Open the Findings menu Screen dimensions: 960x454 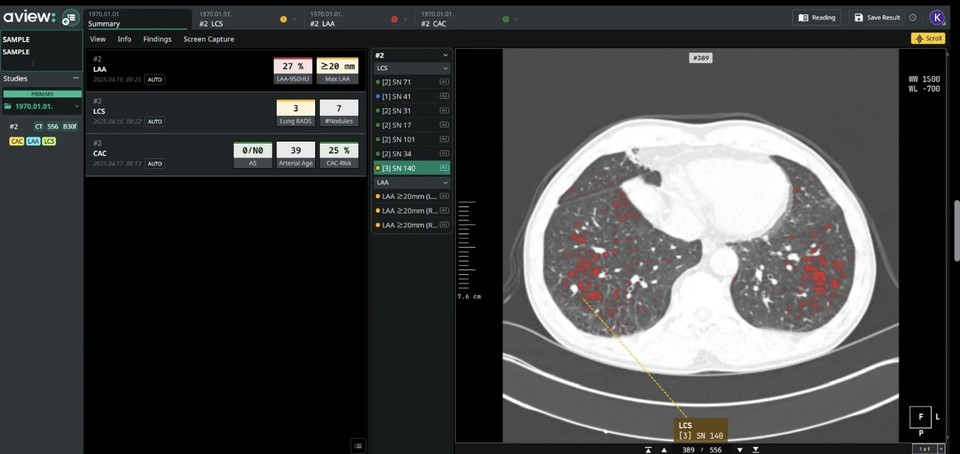[x=157, y=39]
